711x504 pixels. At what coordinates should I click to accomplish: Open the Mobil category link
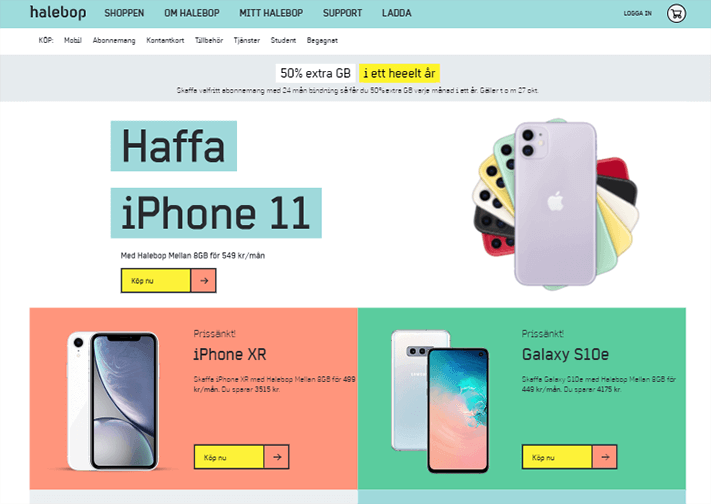(x=73, y=40)
